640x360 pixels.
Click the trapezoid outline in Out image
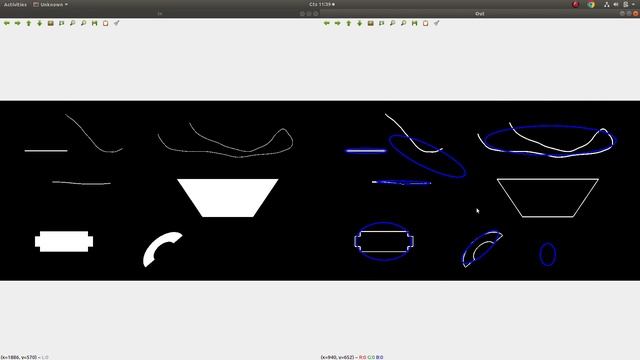pyautogui.click(x=548, y=198)
